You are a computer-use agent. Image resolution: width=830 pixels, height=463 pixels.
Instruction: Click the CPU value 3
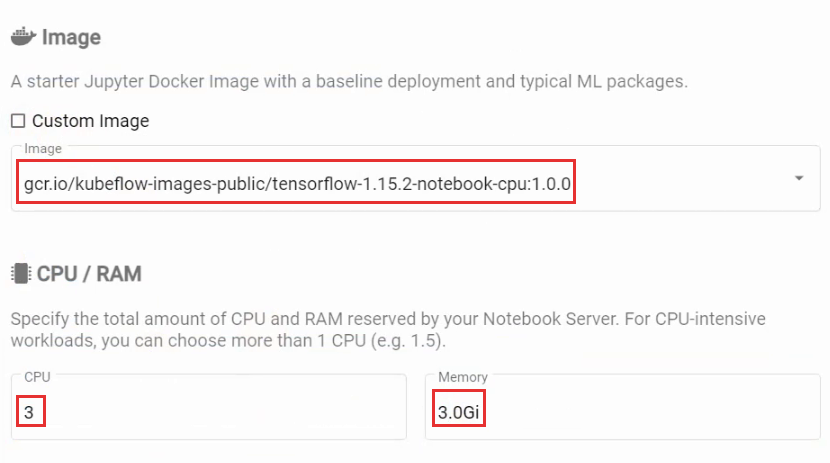[x=29, y=412]
